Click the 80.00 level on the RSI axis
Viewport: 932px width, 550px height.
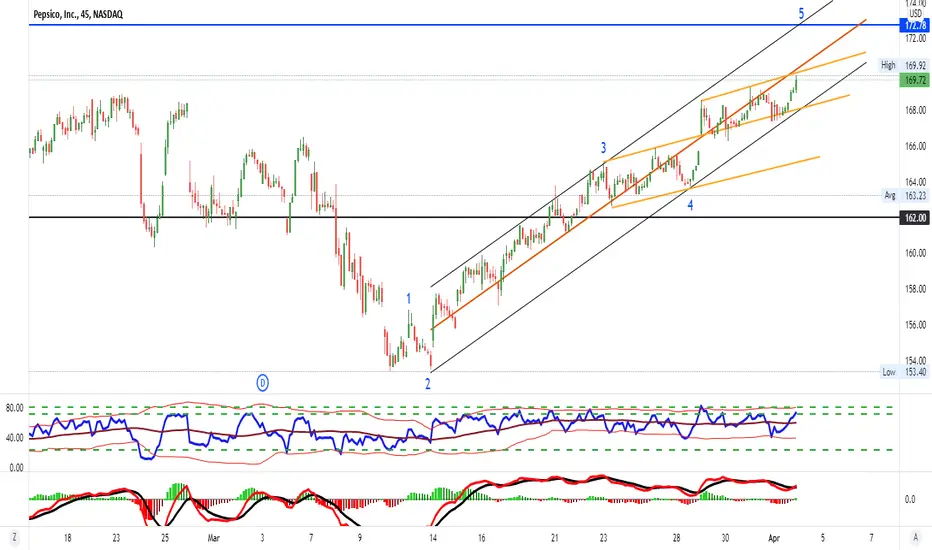click(15, 408)
